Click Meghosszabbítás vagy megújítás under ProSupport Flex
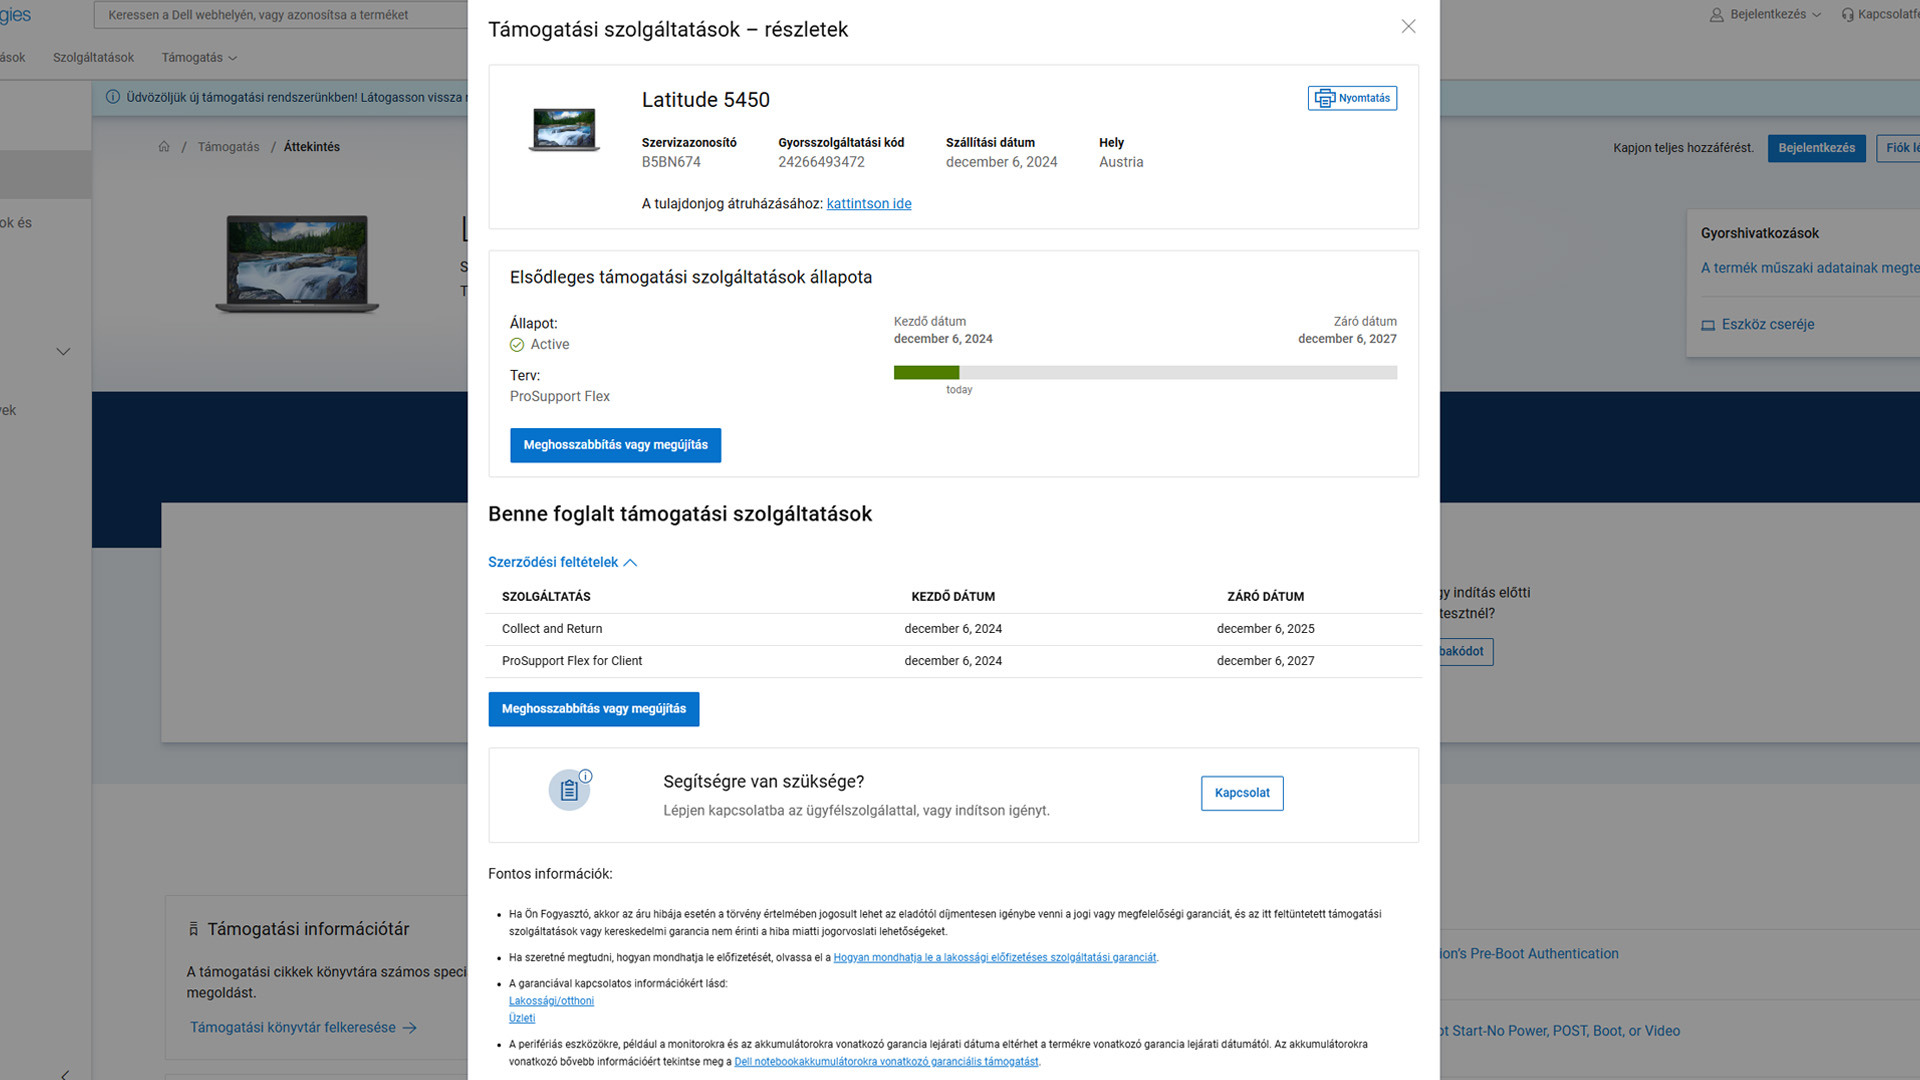The width and height of the screenshot is (1920, 1080). pyautogui.click(x=615, y=445)
